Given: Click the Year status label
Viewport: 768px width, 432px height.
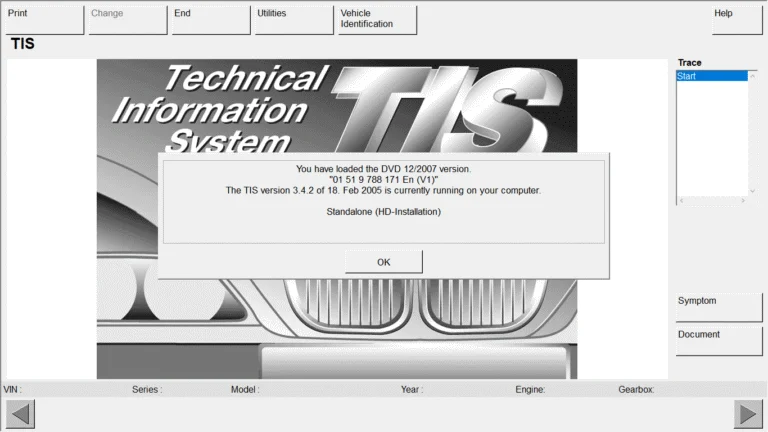Looking at the screenshot, I should tap(412, 389).
